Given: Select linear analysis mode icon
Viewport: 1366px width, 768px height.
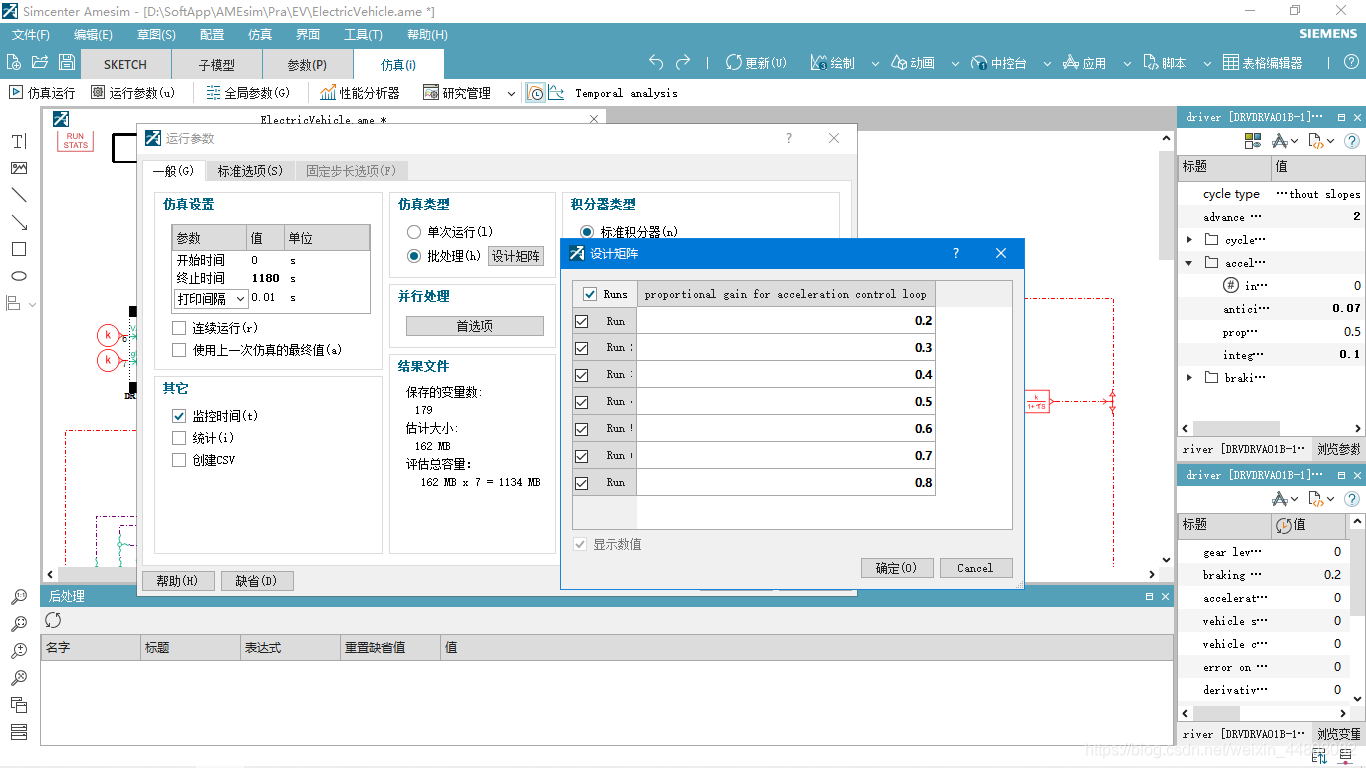Looking at the screenshot, I should [556, 93].
